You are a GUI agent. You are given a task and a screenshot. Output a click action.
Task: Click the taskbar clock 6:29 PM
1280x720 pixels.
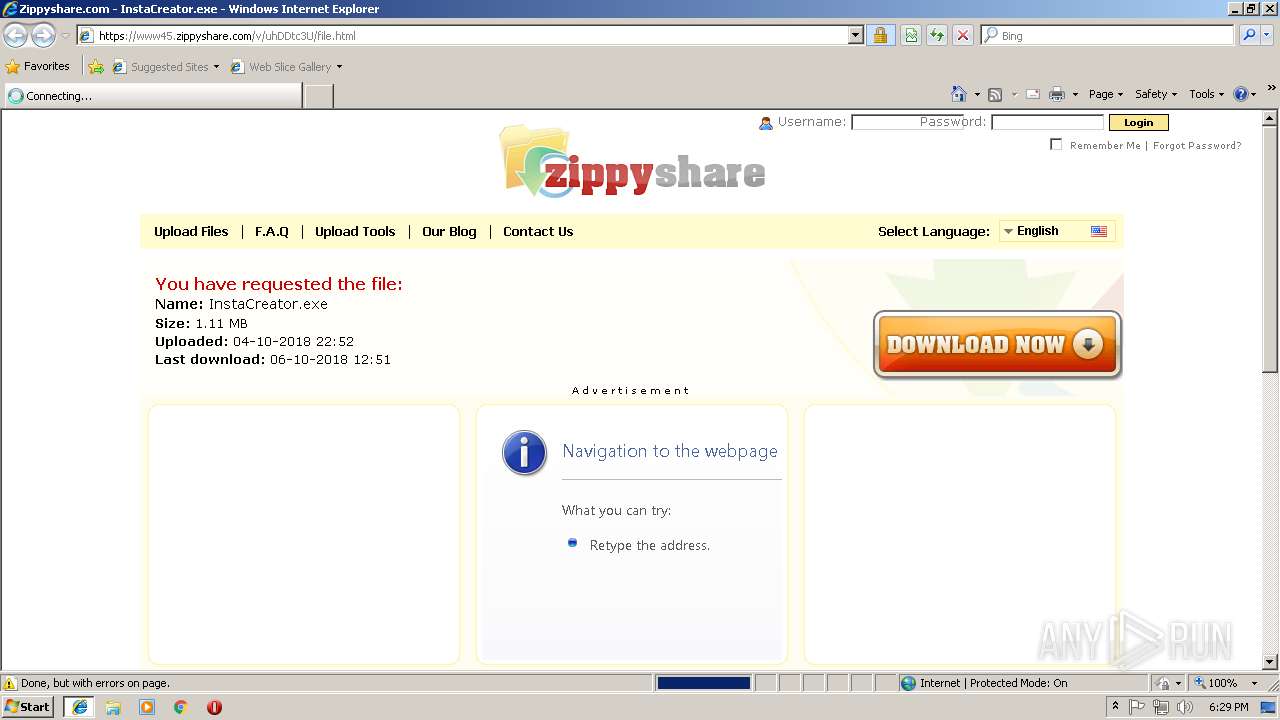(1228, 707)
